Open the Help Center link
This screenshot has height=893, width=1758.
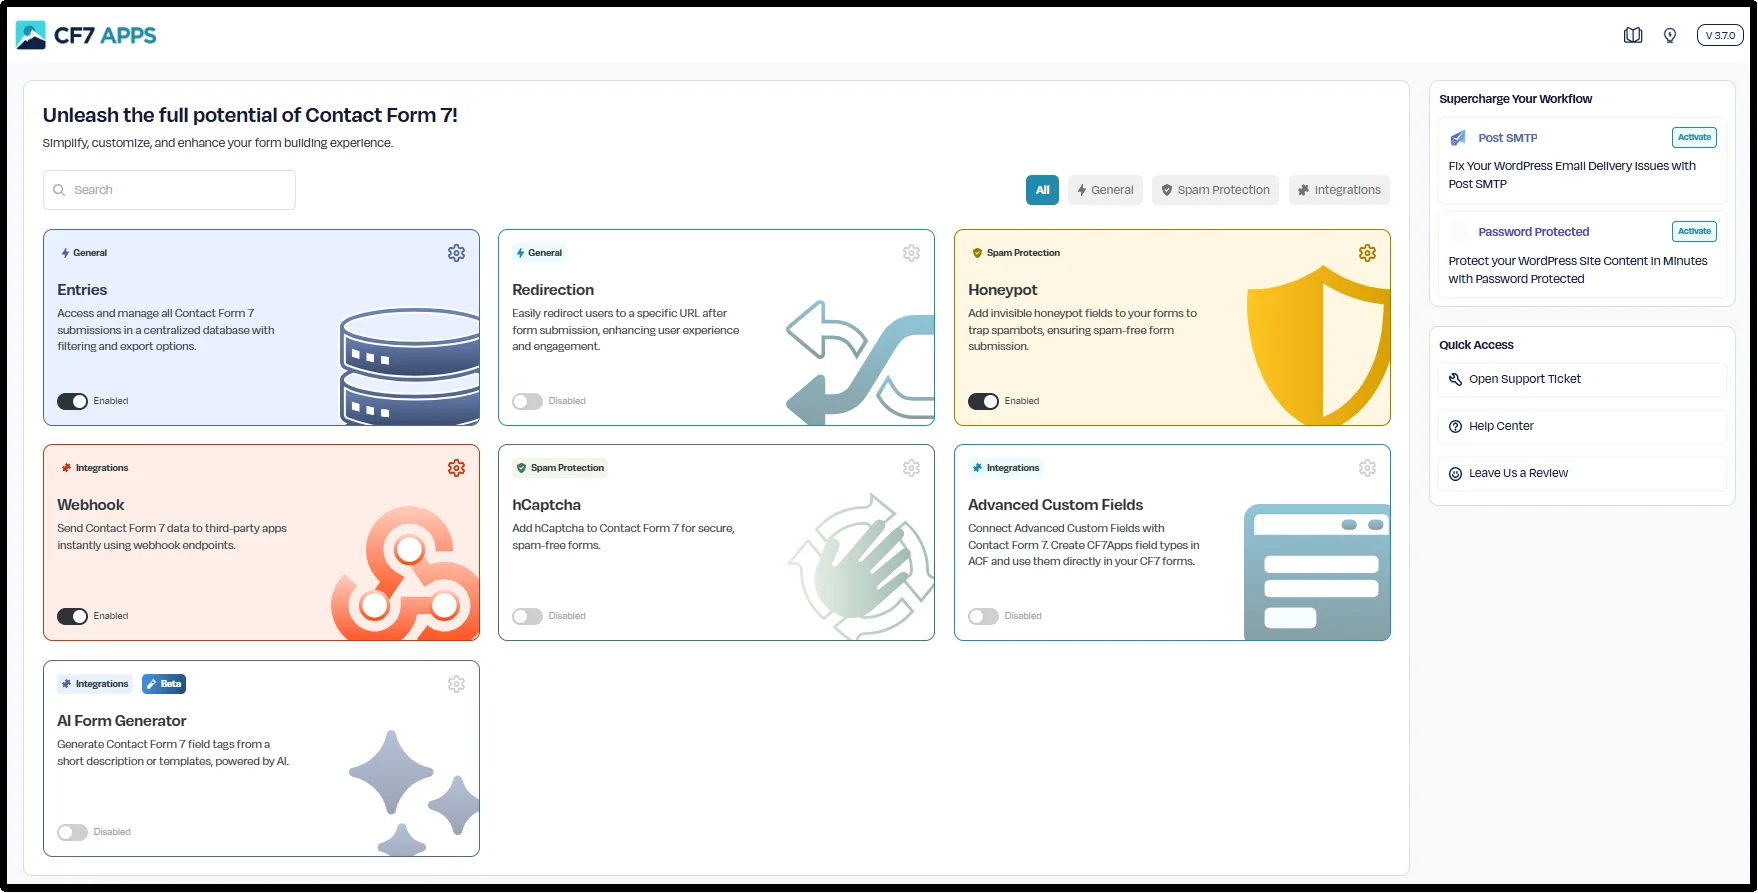[x=1582, y=426]
